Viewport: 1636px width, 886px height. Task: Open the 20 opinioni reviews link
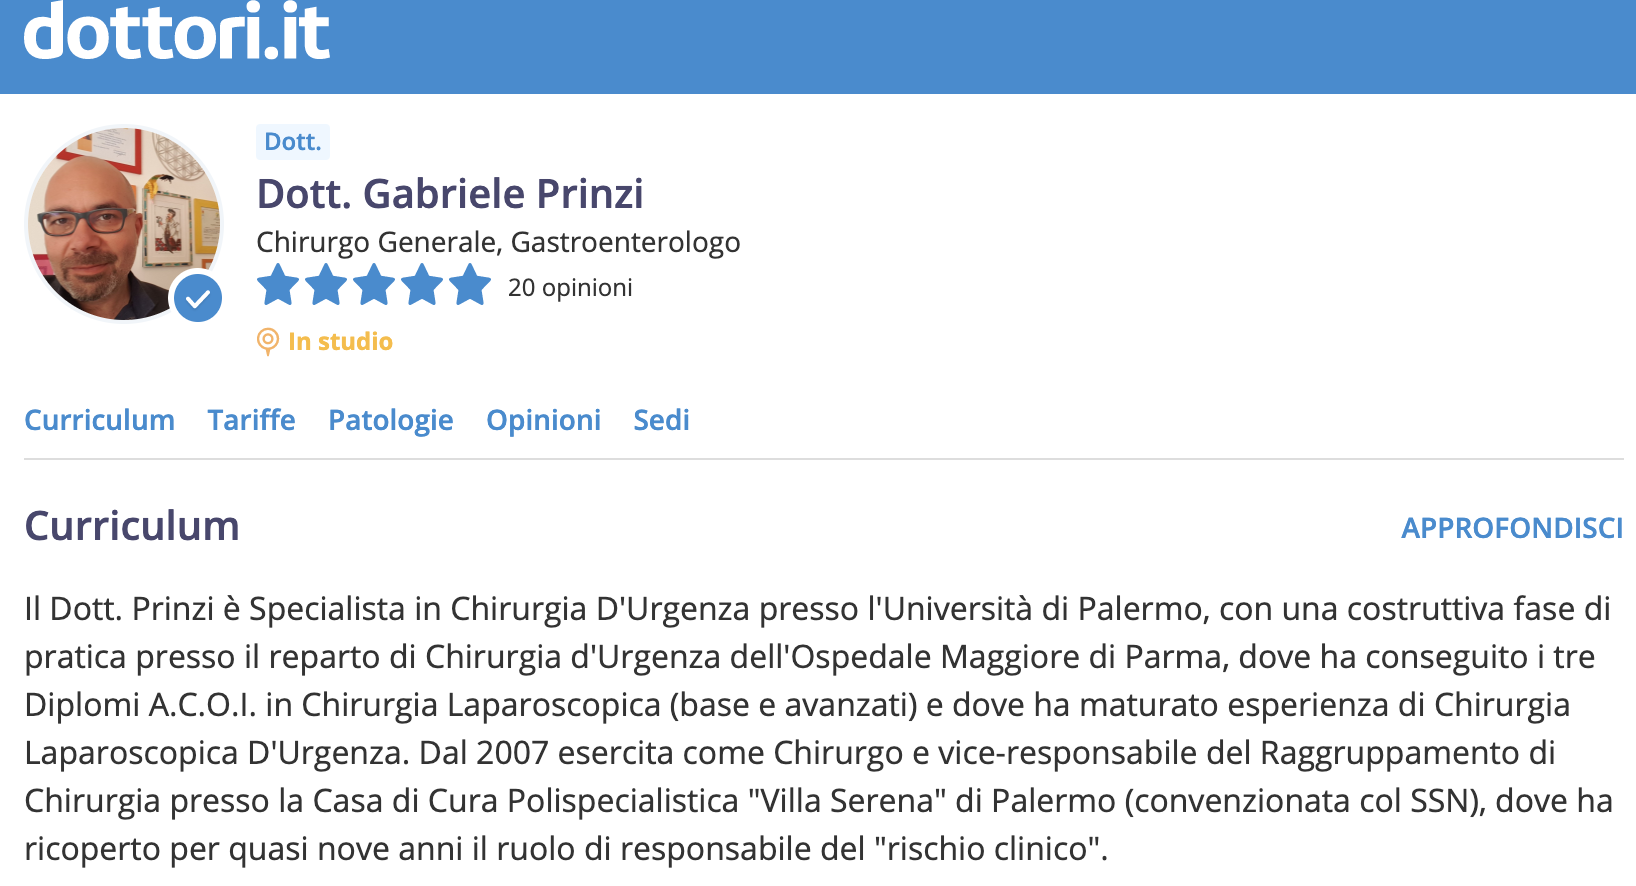(570, 288)
